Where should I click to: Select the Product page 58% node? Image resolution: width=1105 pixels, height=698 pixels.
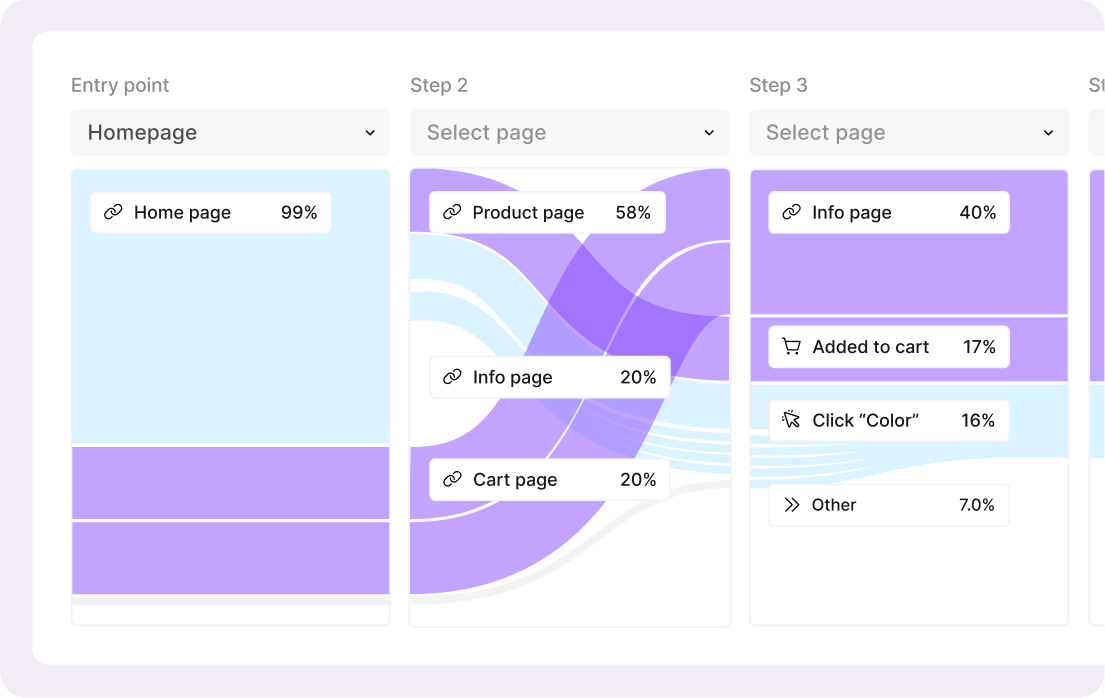click(x=547, y=212)
